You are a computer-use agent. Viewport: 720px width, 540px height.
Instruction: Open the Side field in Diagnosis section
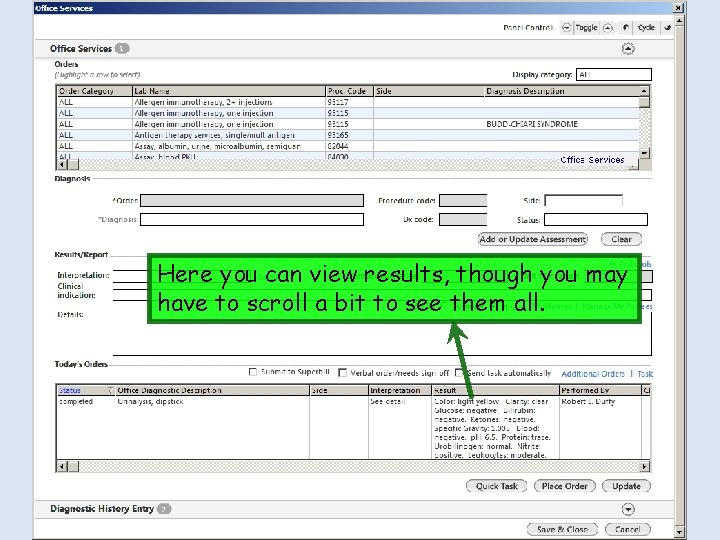click(583, 201)
